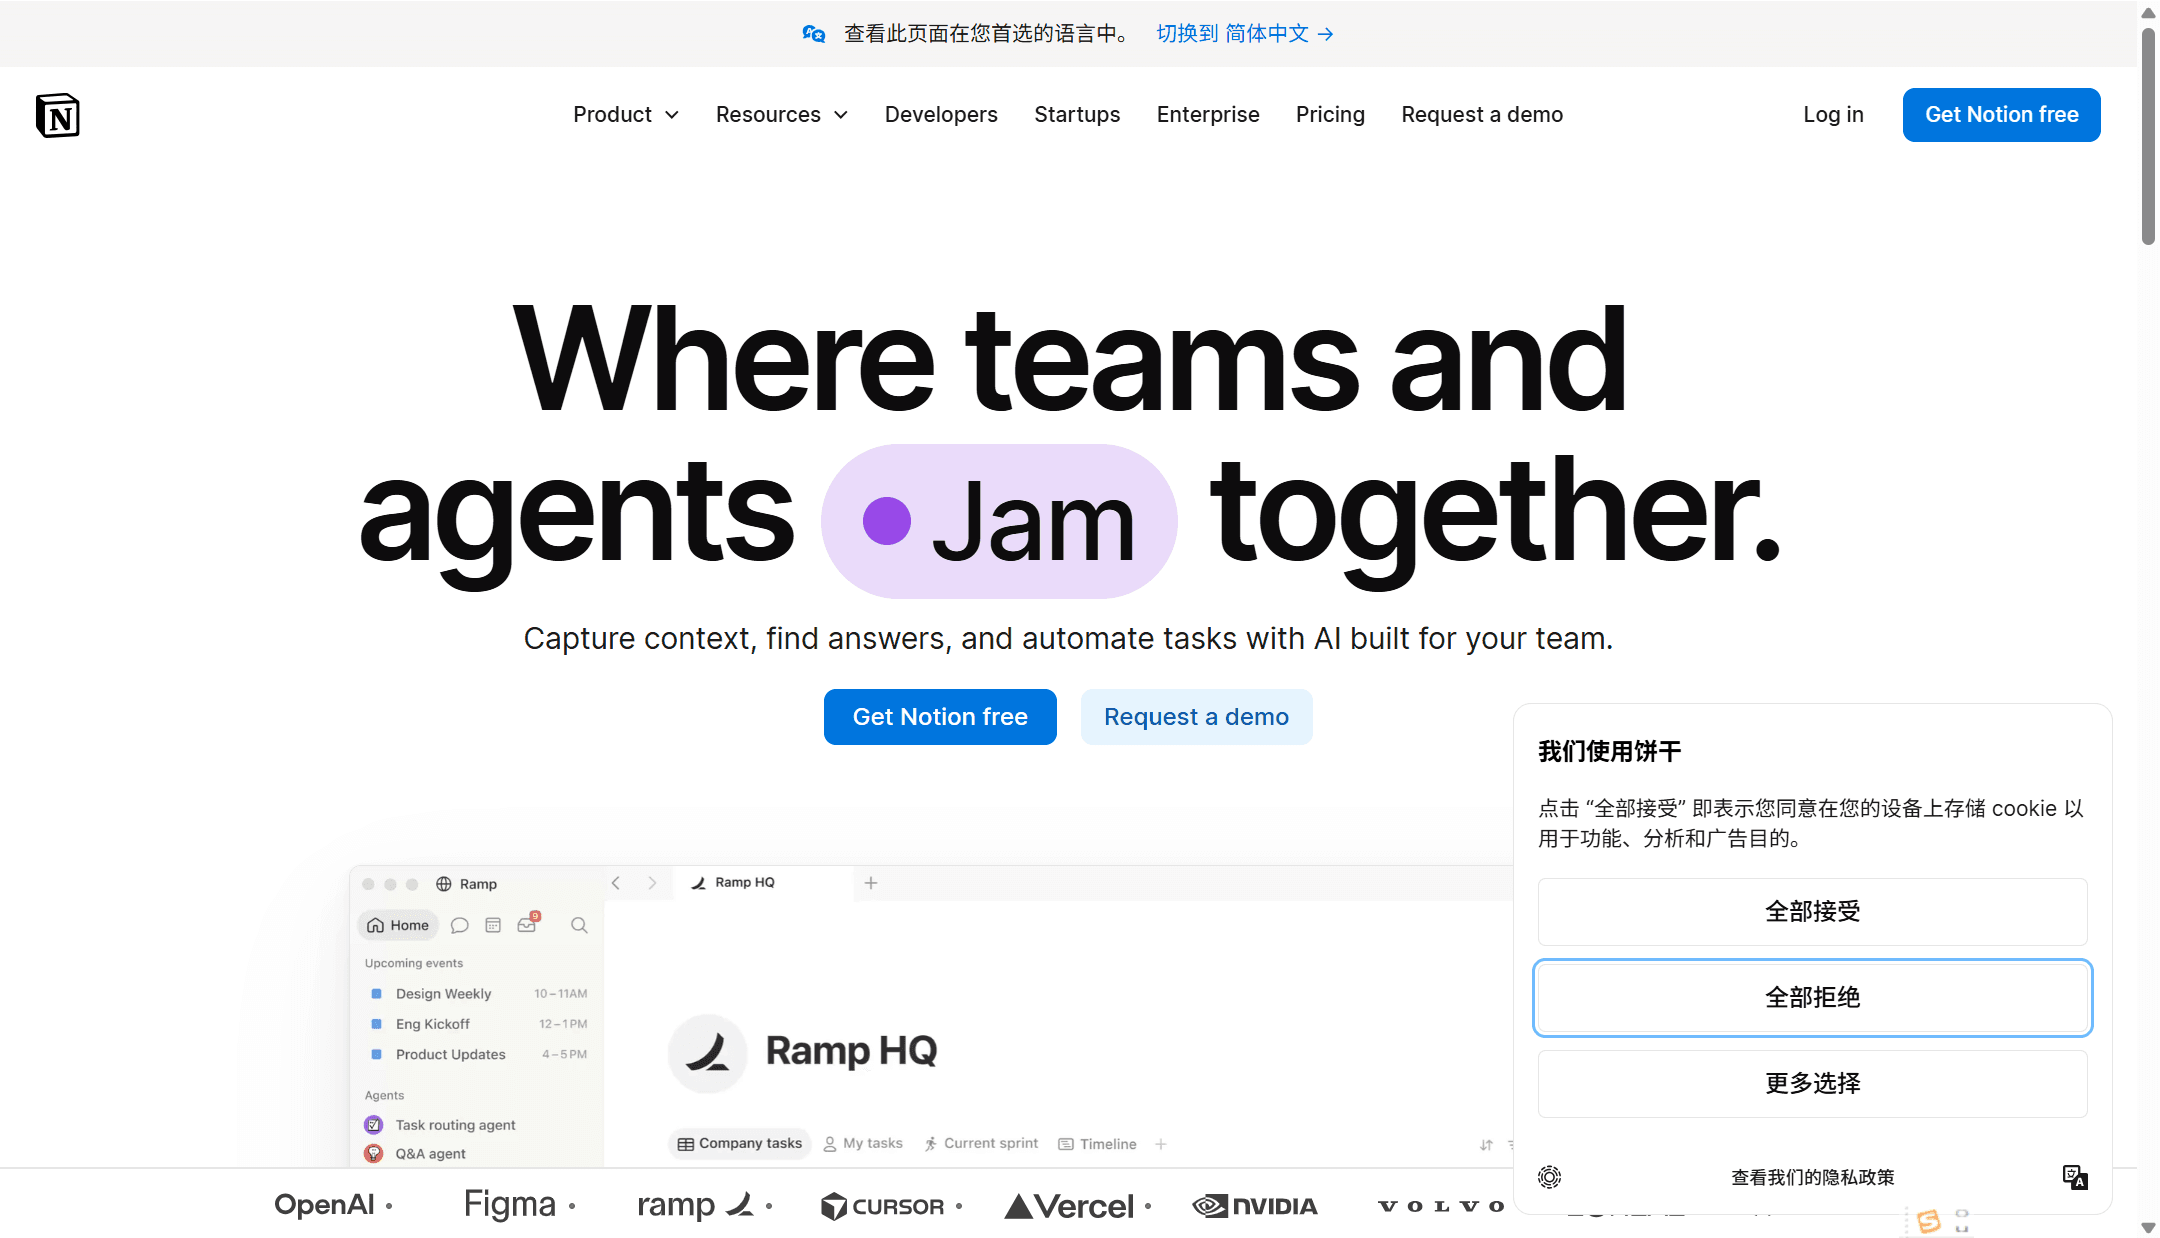The image size is (2160, 1238).
Task: Click the Notion logo in the header
Action: coord(57,115)
